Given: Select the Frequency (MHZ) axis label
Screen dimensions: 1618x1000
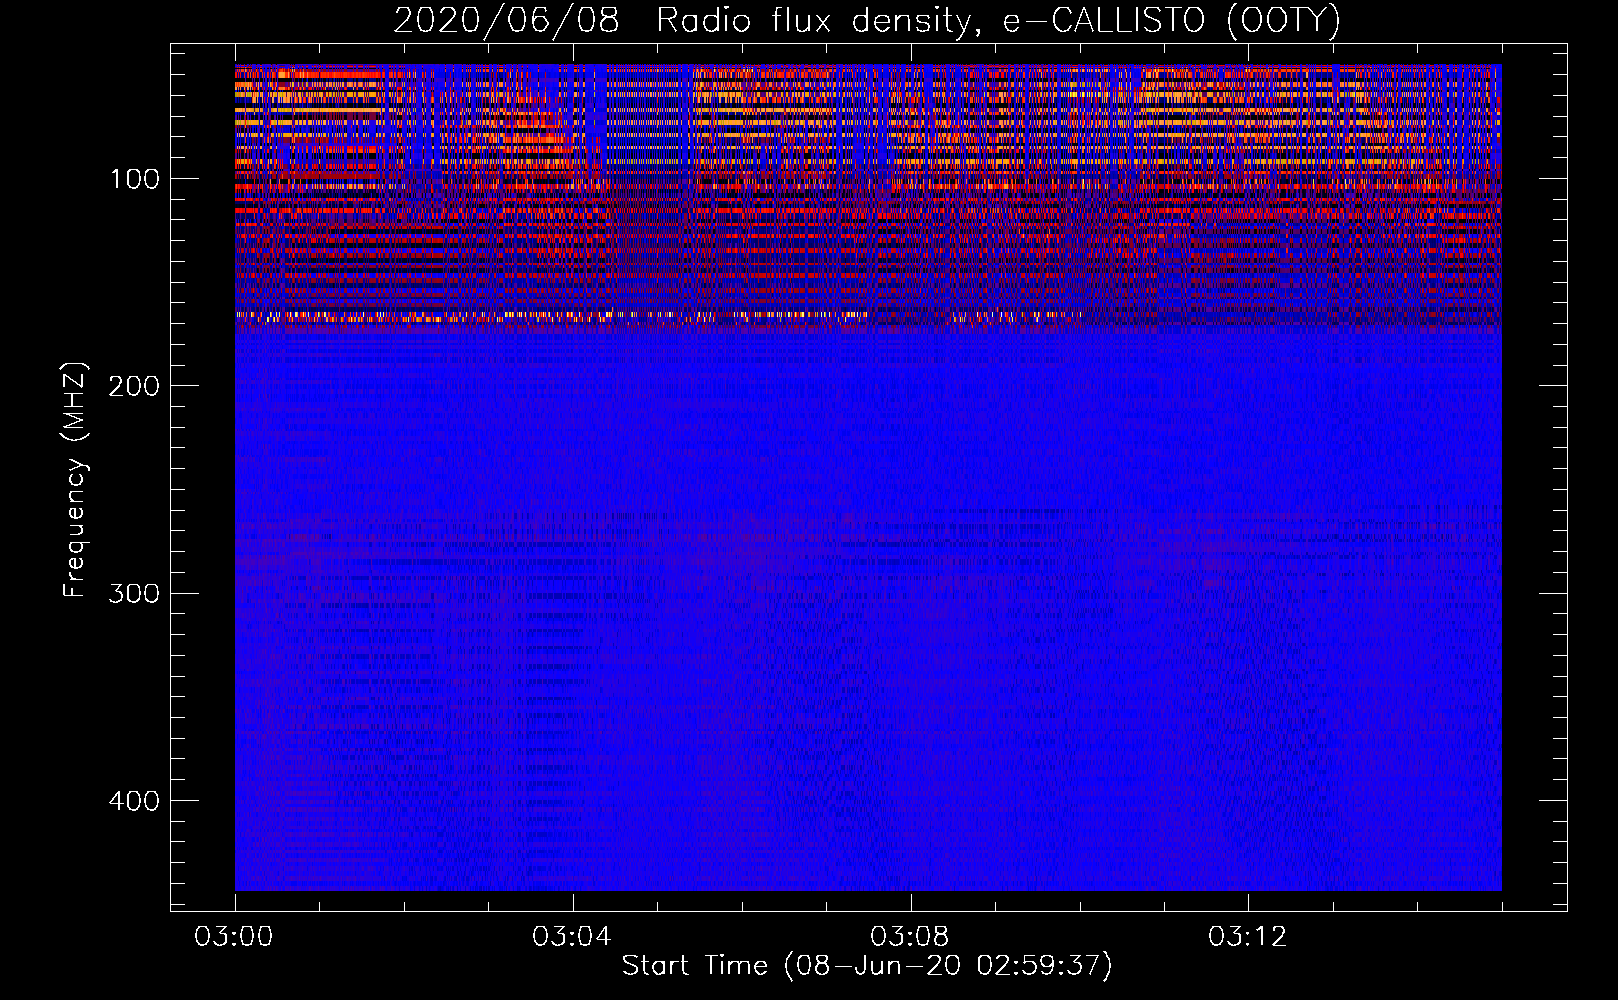Looking at the screenshot, I should (x=75, y=480).
